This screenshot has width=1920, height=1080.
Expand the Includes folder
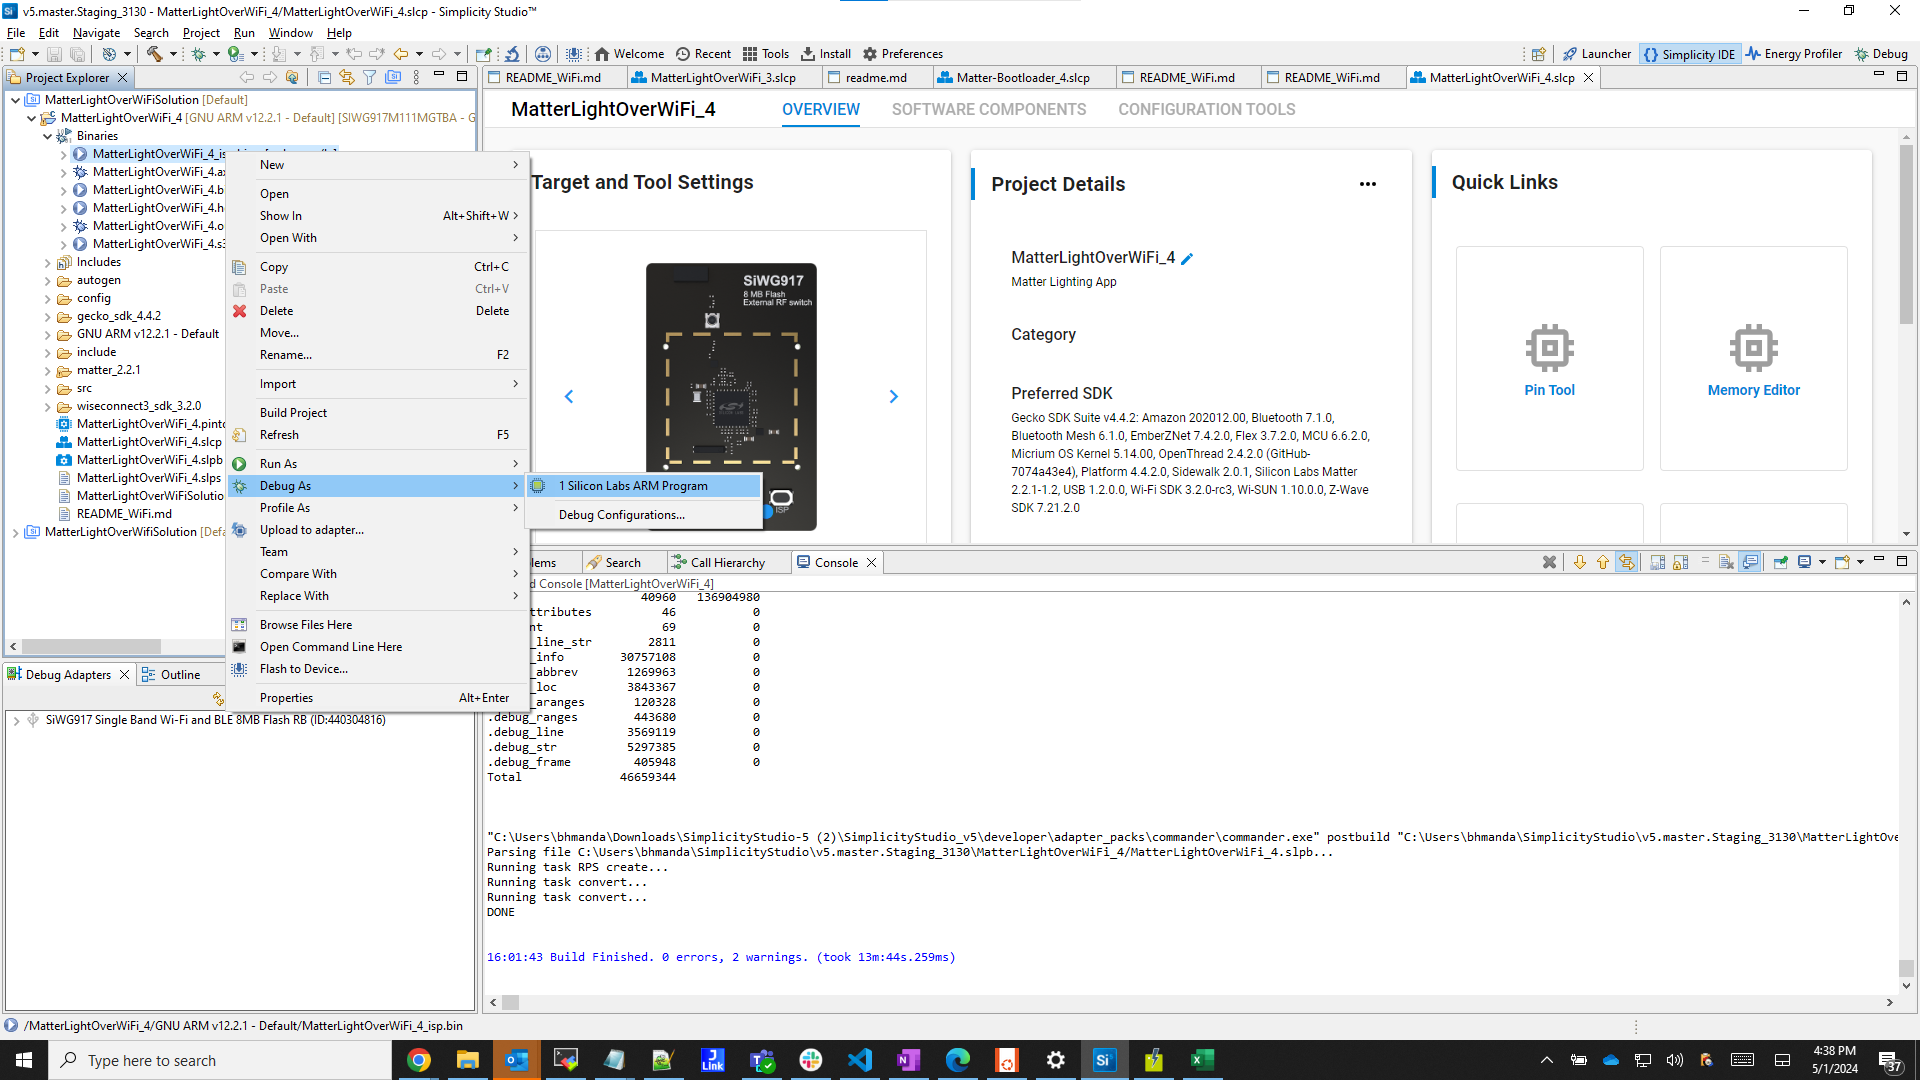pyautogui.click(x=47, y=263)
